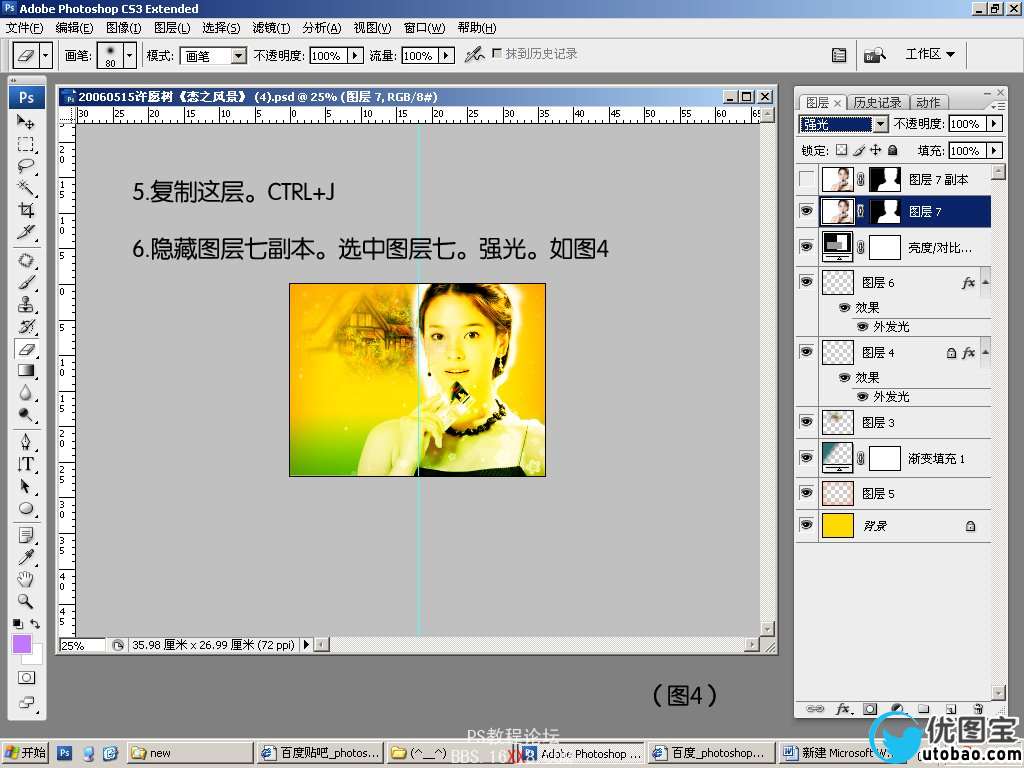Open the 强光 blend mode dropdown
This screenshot has width=1024, height=768.
(x=880, y=123)
